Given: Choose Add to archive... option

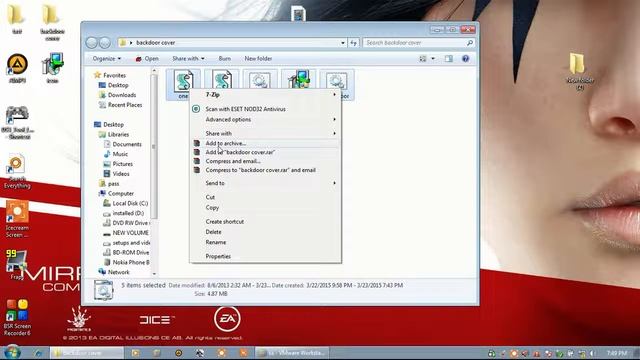Looking at the screenshot, I should [265, 143].
